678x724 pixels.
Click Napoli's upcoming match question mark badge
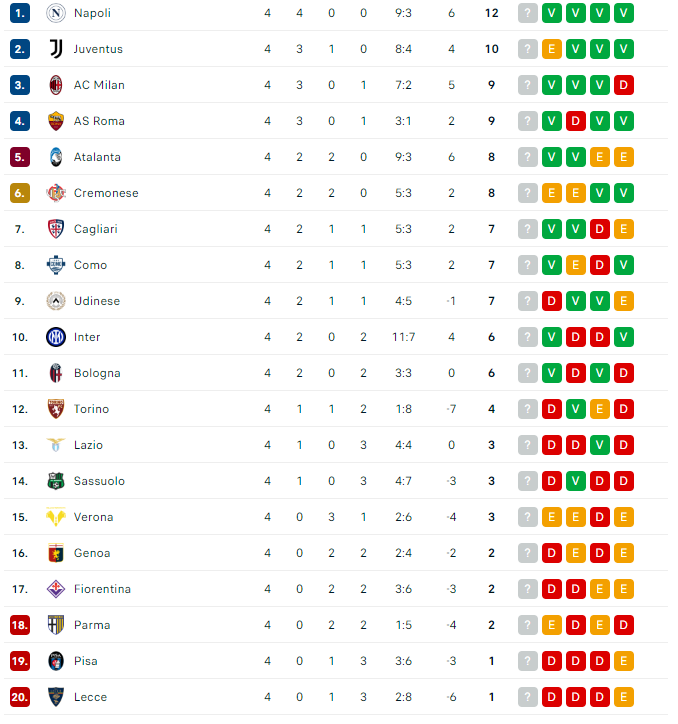click(528, 13)
